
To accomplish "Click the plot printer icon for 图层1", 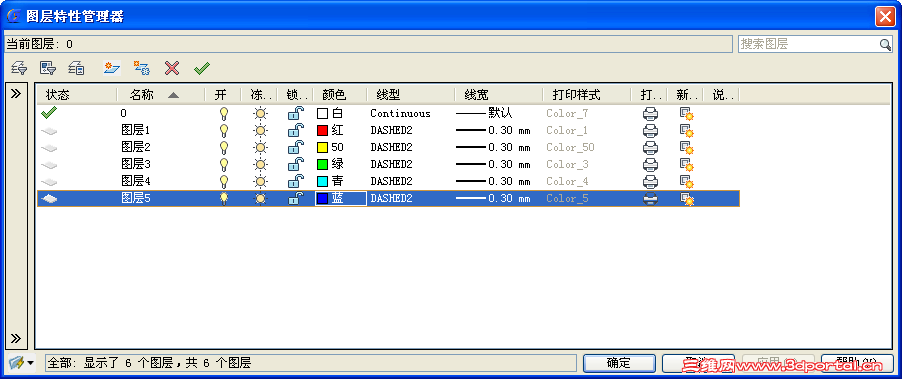I will coord(650,131).
